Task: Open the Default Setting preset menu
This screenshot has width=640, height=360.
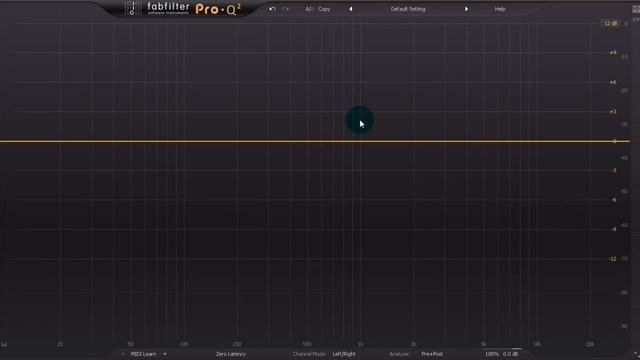Action: point(408,9)
